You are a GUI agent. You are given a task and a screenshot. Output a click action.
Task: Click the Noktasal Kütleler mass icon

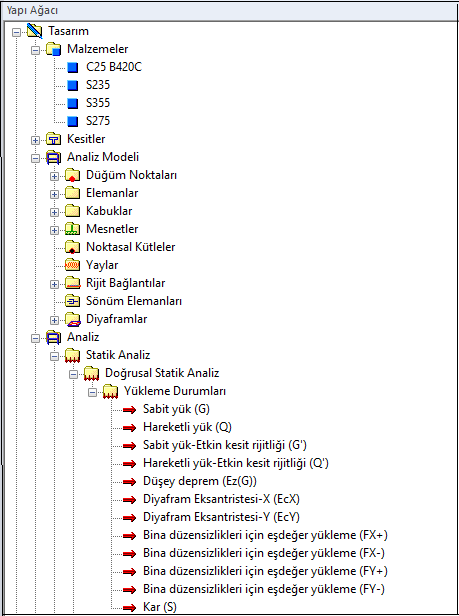[x=72, y=247]
